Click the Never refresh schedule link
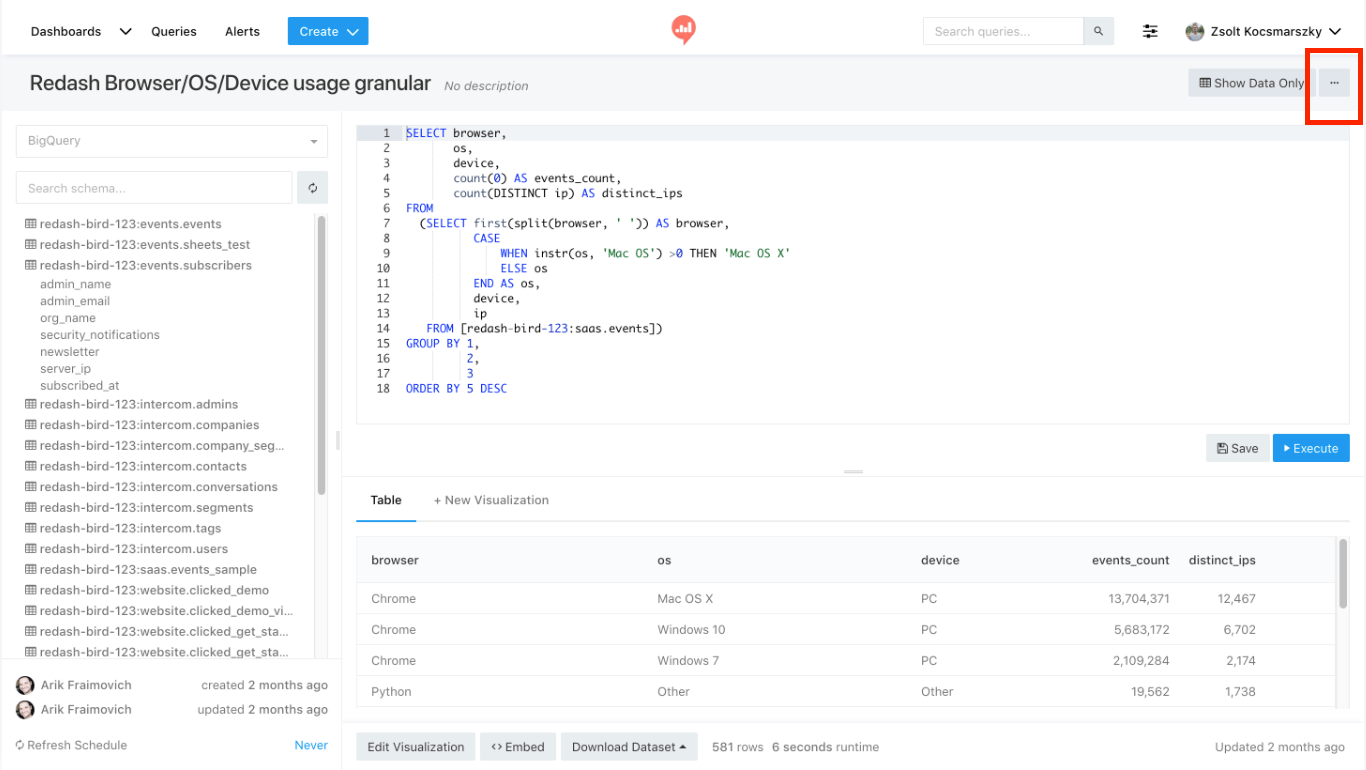 click(x=311, y=745)
